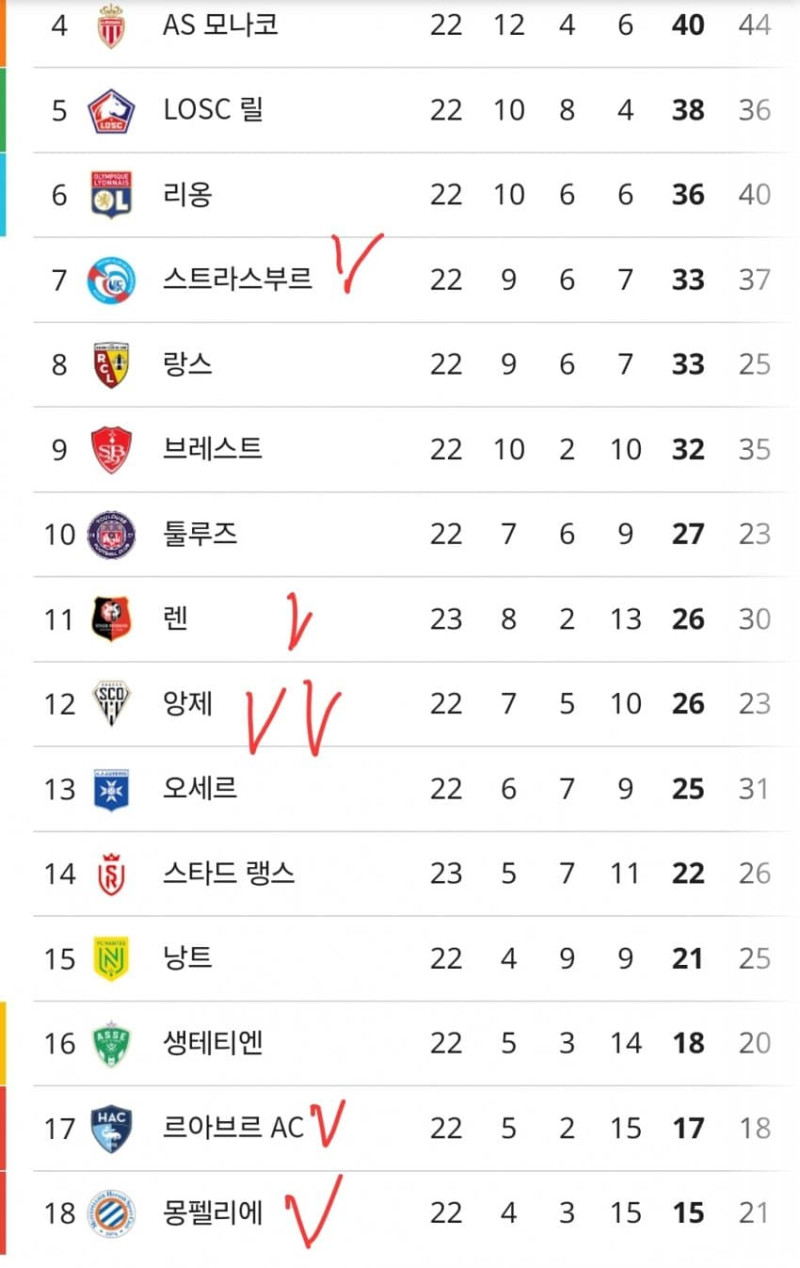Open the 리옹 team crest
This screenshot has width=800, height=1268.
tap(110, 195)
